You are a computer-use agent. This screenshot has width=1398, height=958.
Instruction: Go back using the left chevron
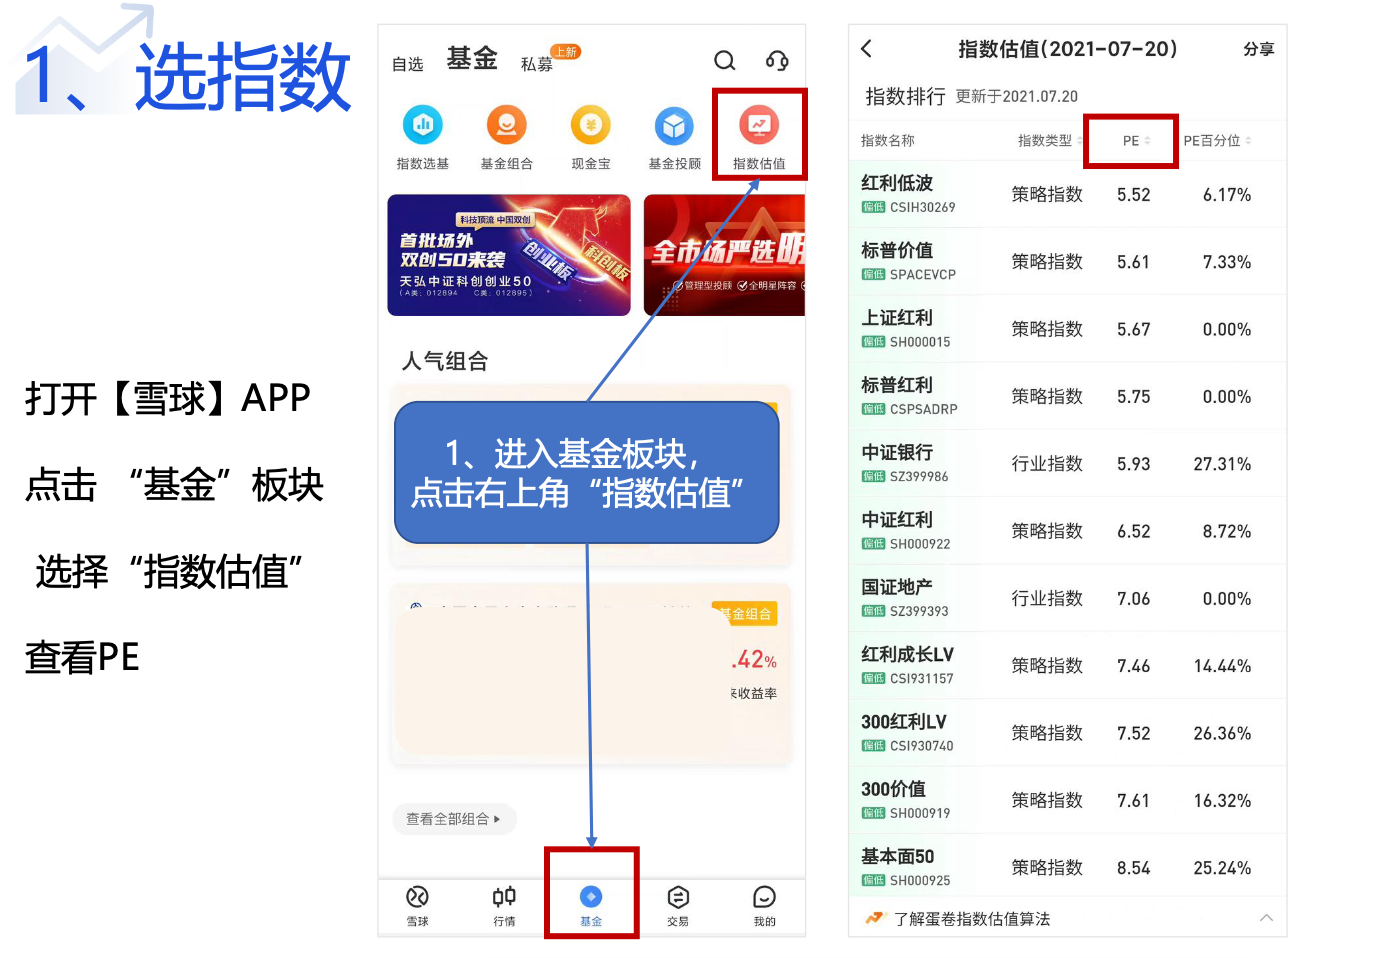867,48
